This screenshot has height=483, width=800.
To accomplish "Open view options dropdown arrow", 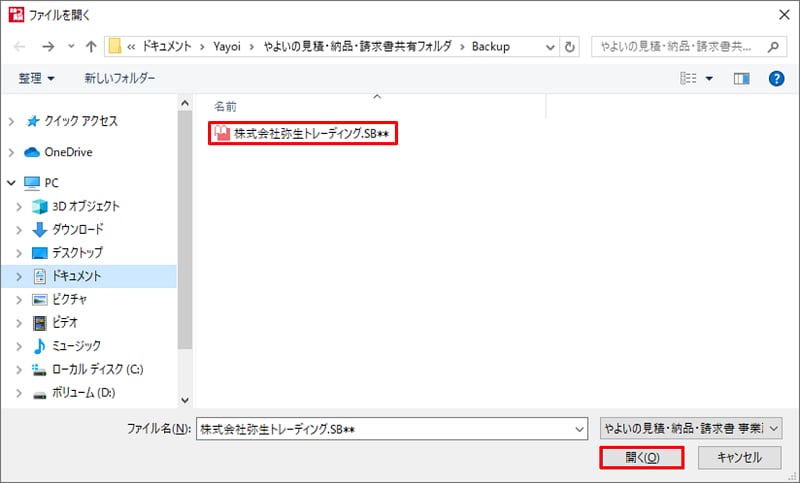I will 709,79.
